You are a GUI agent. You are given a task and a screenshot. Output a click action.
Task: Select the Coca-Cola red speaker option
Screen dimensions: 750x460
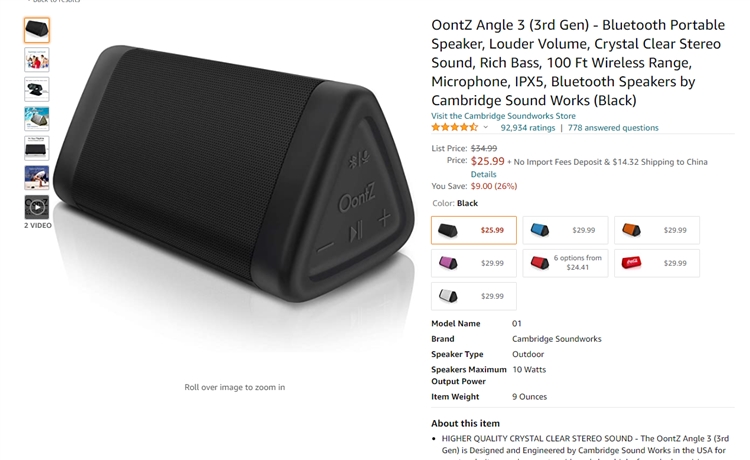point(657,263)
